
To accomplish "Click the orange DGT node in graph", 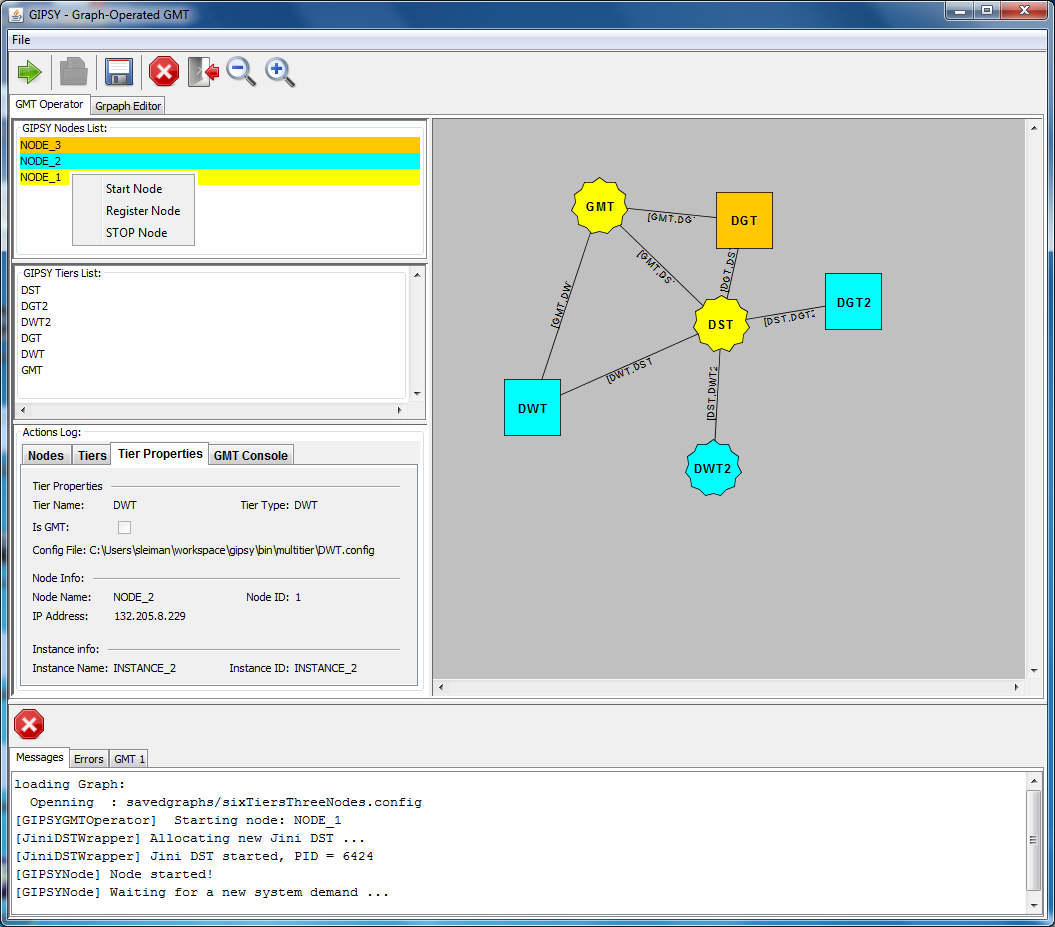I will click(744, 221).
